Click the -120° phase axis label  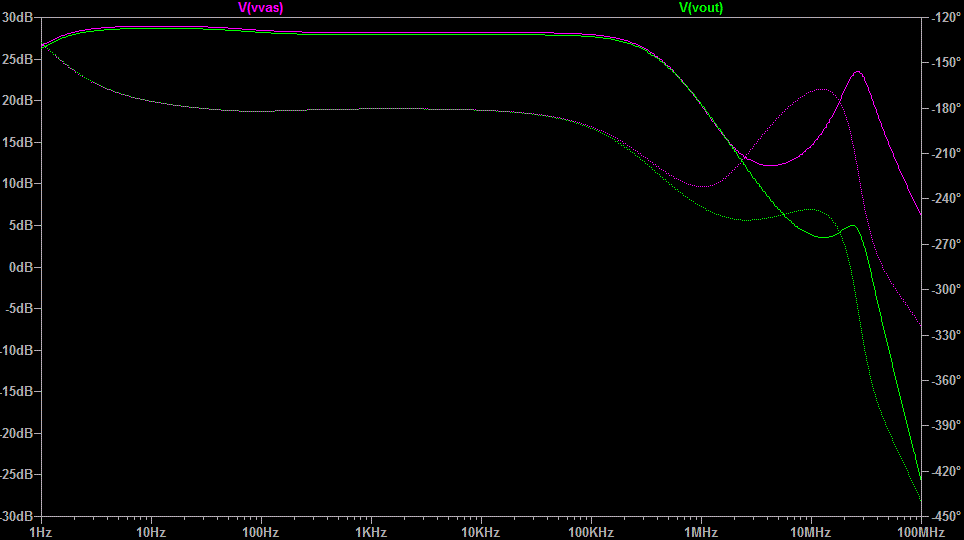(946, 17)
